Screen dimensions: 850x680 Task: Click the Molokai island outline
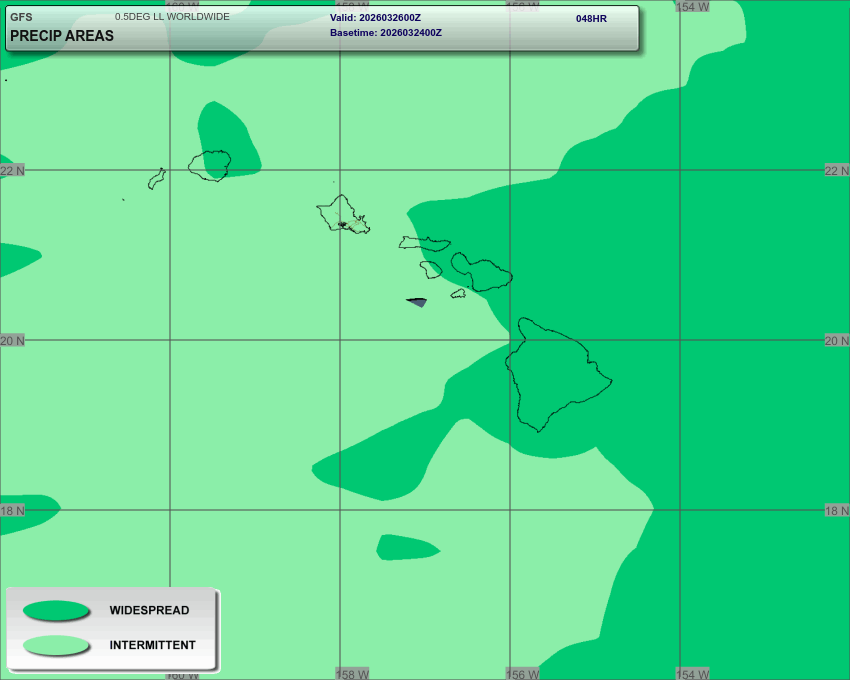pyautogui.click(x=424, y=243)
